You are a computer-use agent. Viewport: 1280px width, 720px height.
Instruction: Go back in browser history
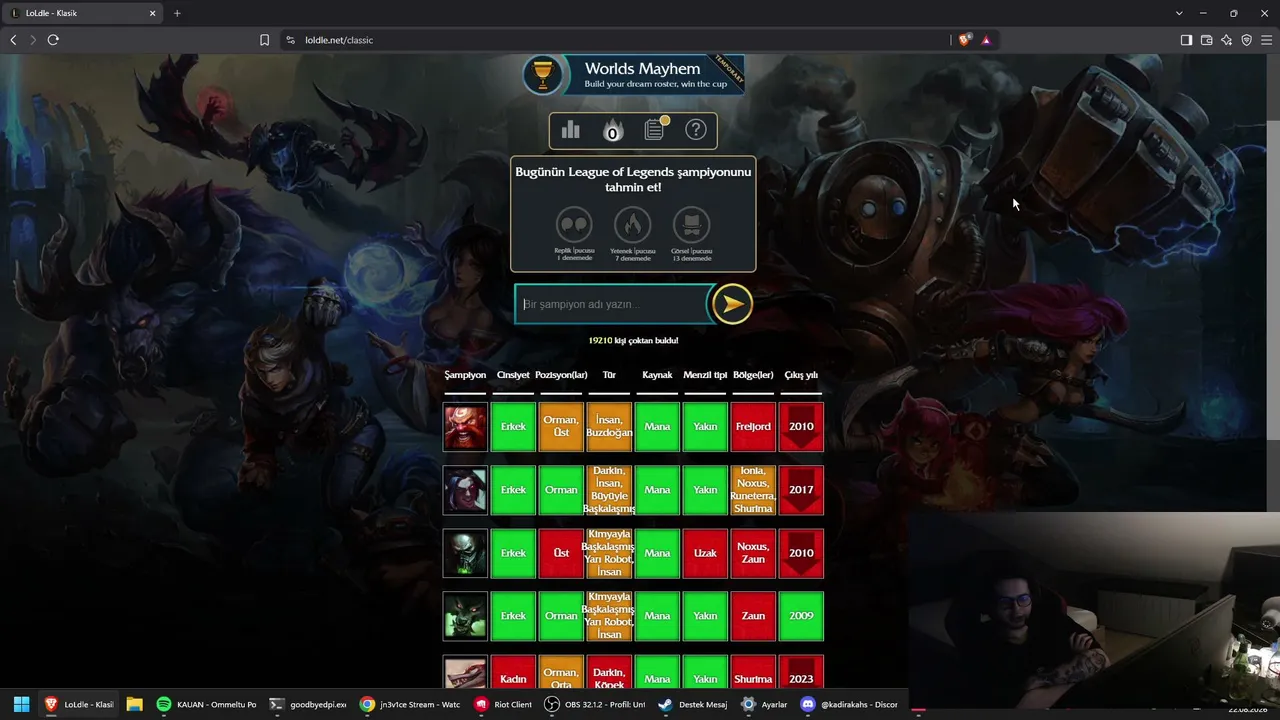click(x=13, y=40)
